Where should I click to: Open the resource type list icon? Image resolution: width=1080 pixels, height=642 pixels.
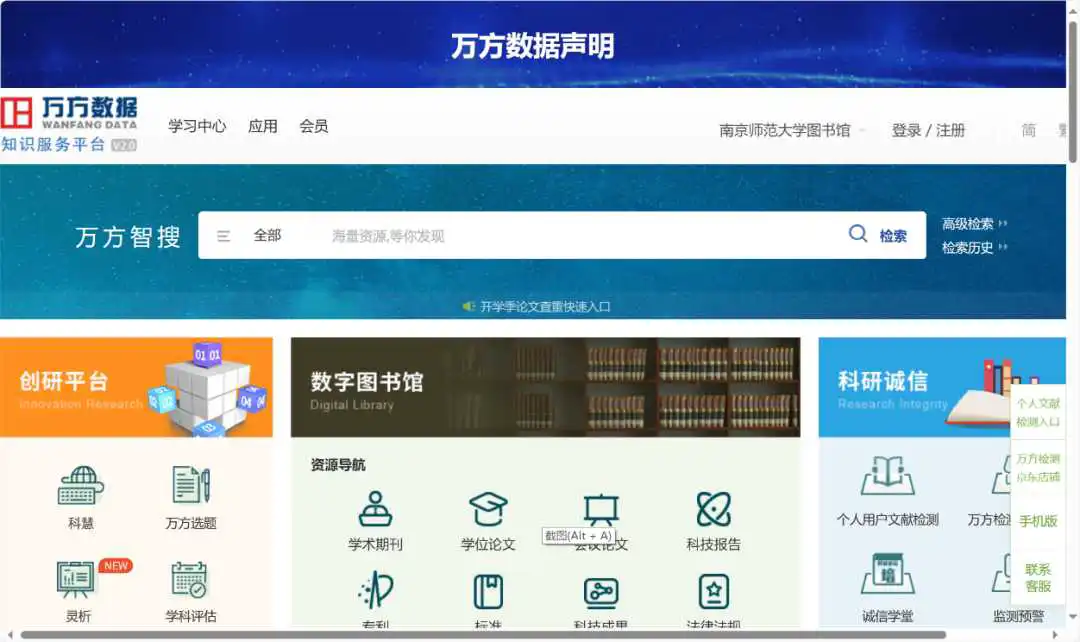click(x=223, y=236)
